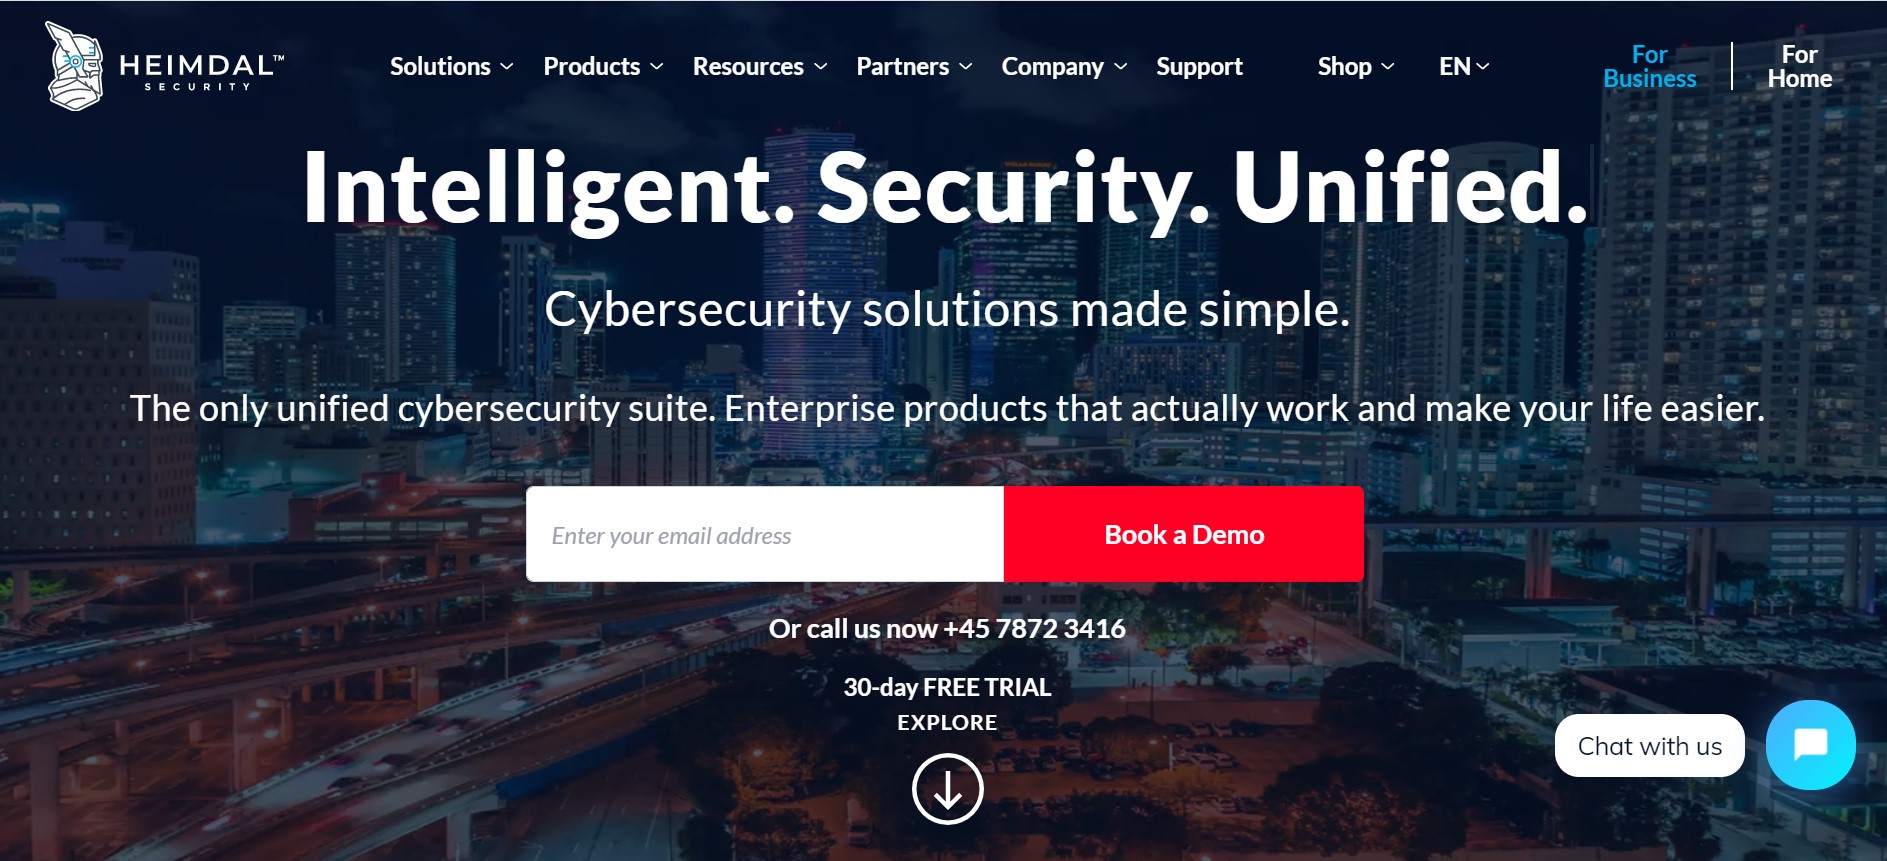Switch to the For Home tab
The height and width of the screenshot is (861, 1887).
point(1799,67)
